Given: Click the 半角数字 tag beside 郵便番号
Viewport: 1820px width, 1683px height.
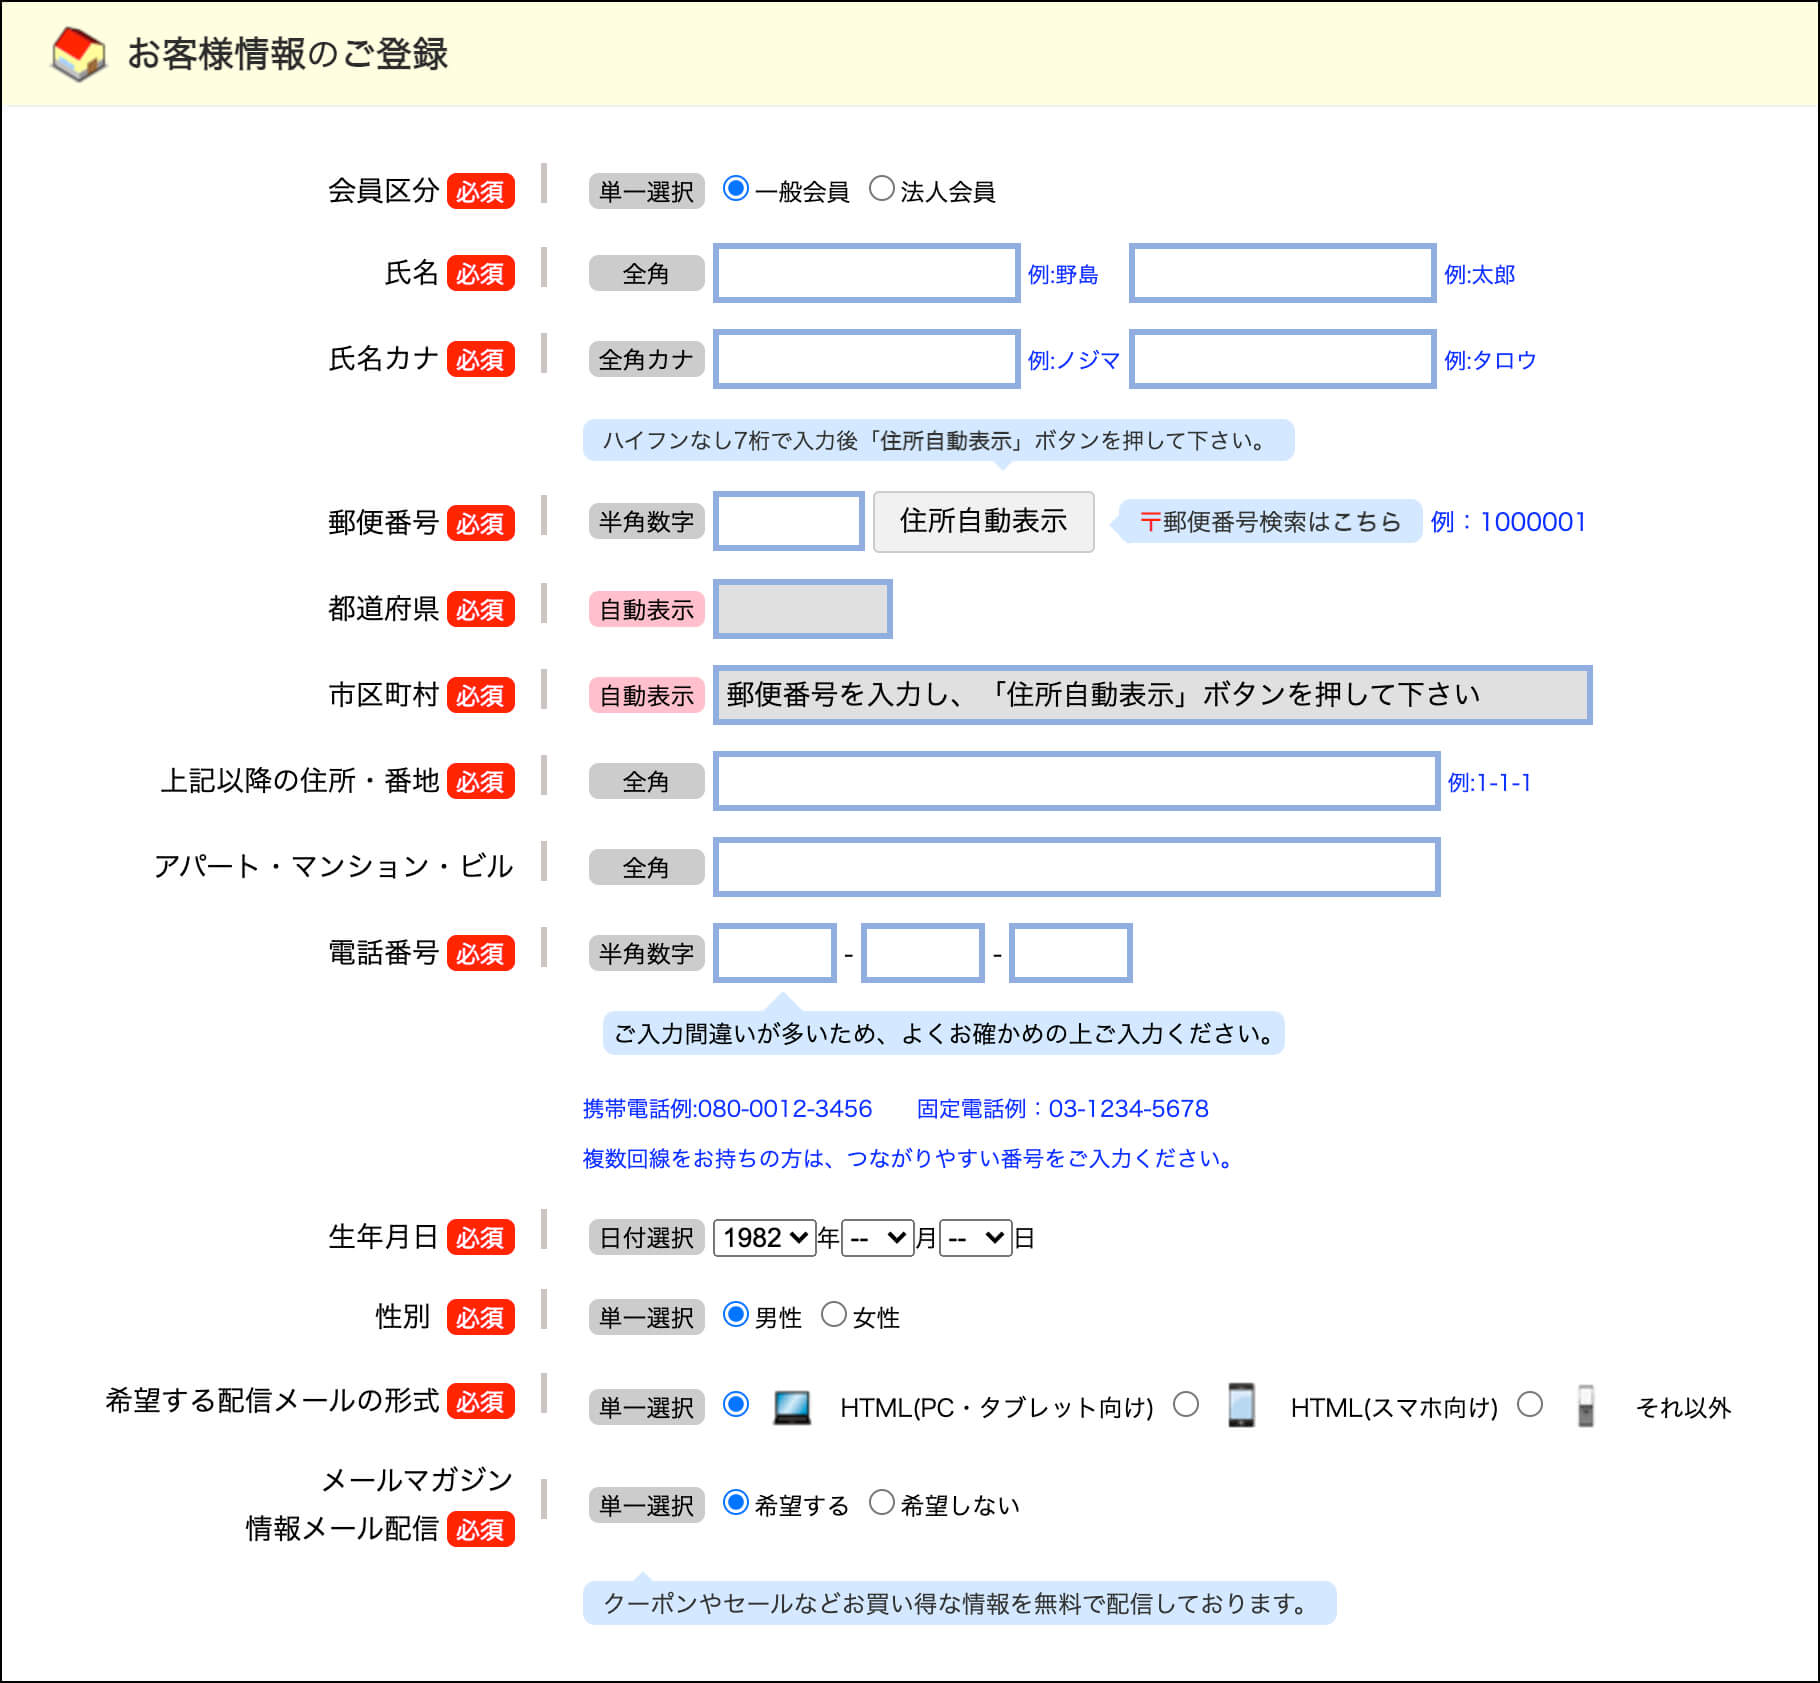Looking at the screenshot, I should pos(647,521).
